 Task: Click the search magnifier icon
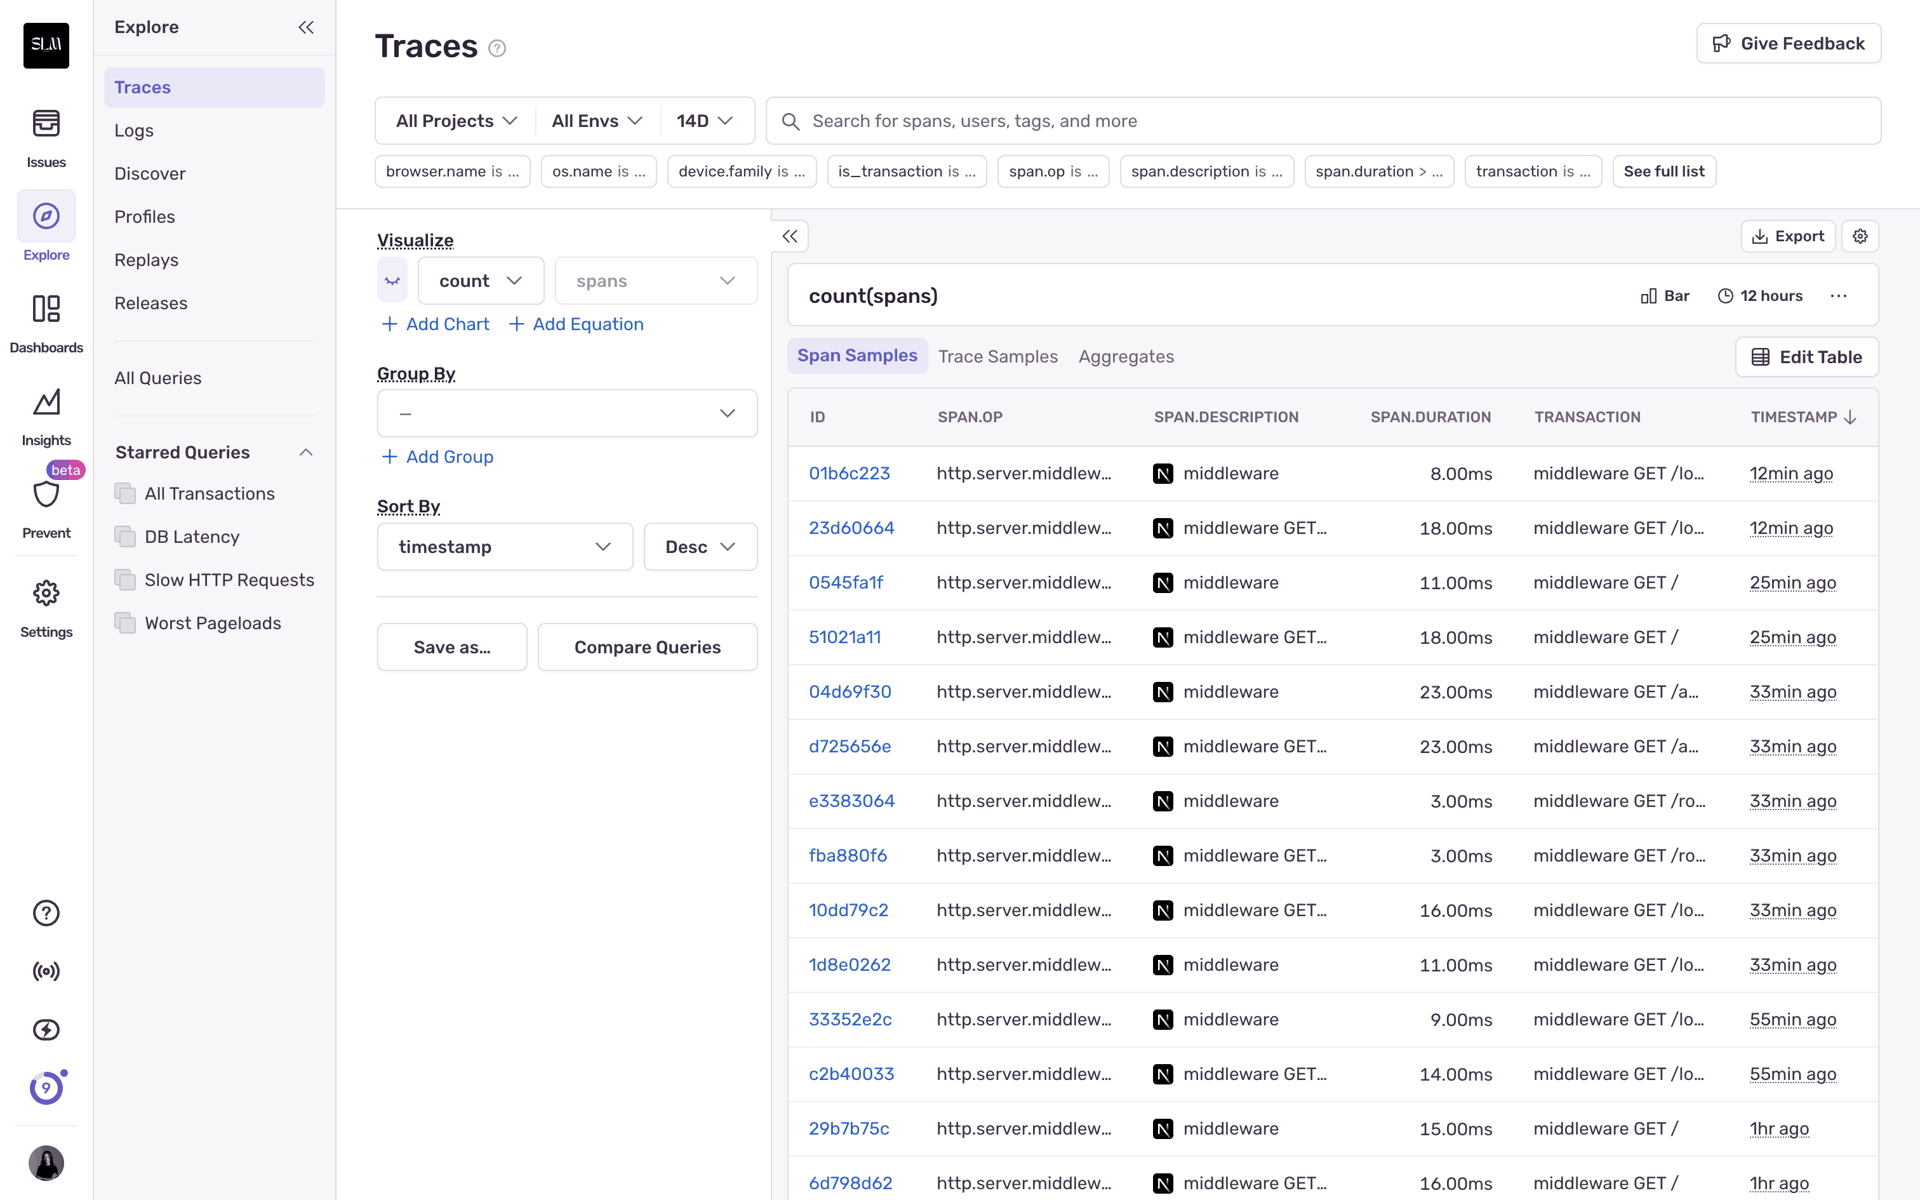point(790,121)
